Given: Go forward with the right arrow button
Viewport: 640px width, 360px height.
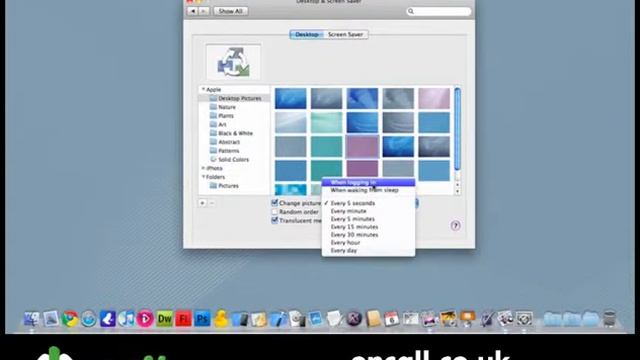Looking at the screenshot, I should click(x=204, y=11).
